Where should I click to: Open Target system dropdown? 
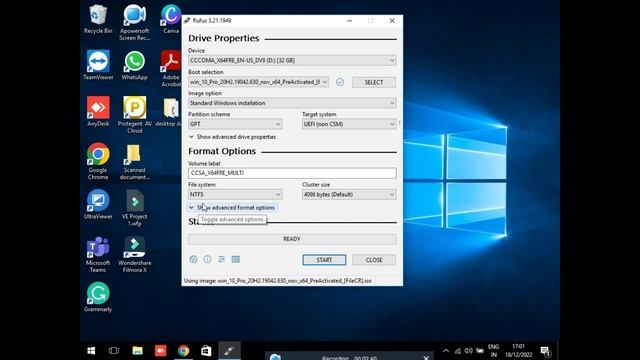349,124
